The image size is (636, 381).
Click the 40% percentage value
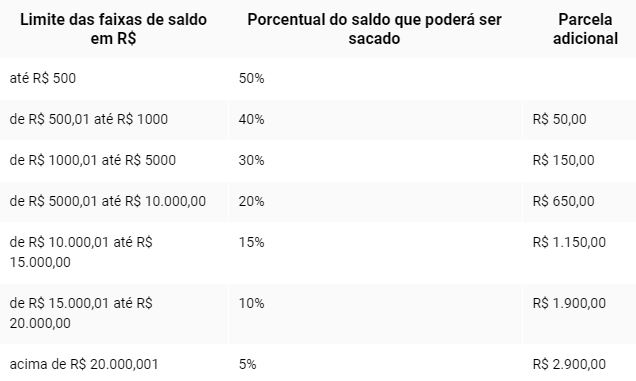click(x=251, y=119)
